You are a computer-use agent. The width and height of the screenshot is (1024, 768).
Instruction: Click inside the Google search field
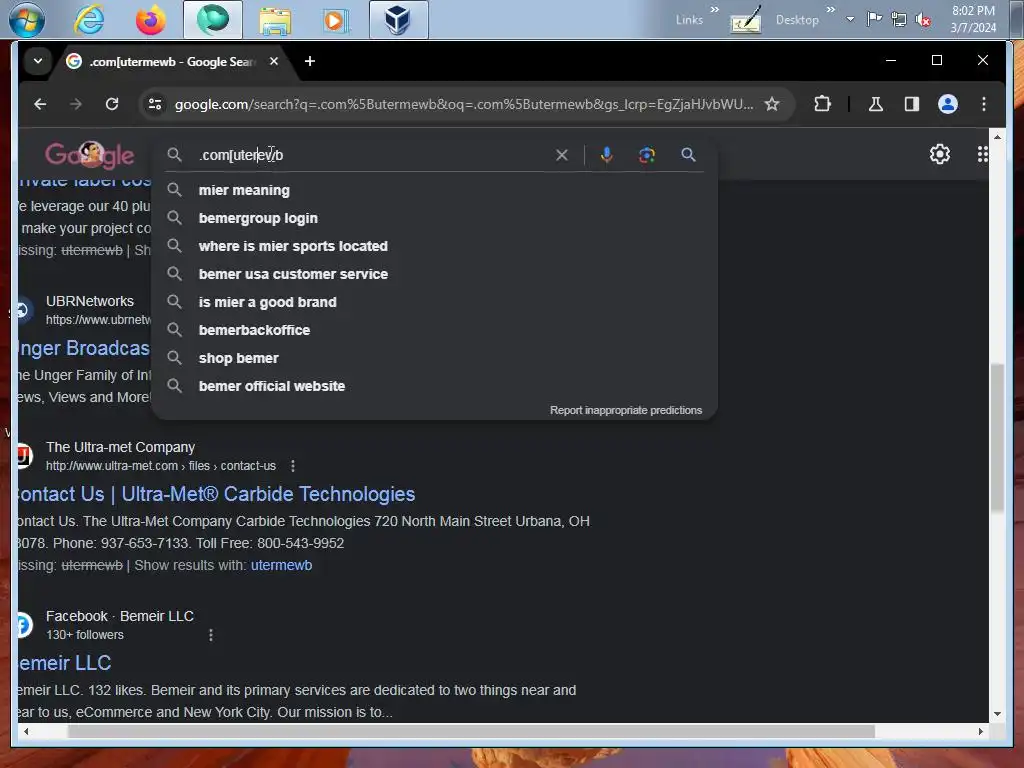click(372, 155)
